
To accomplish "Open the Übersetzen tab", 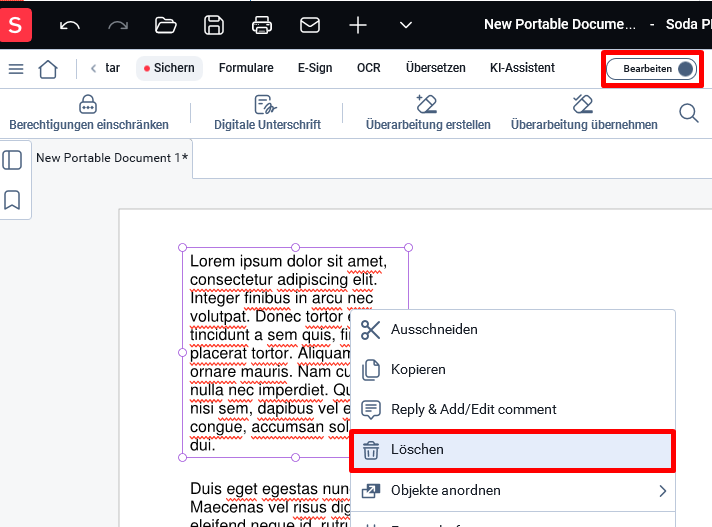I will click(435, 68).
